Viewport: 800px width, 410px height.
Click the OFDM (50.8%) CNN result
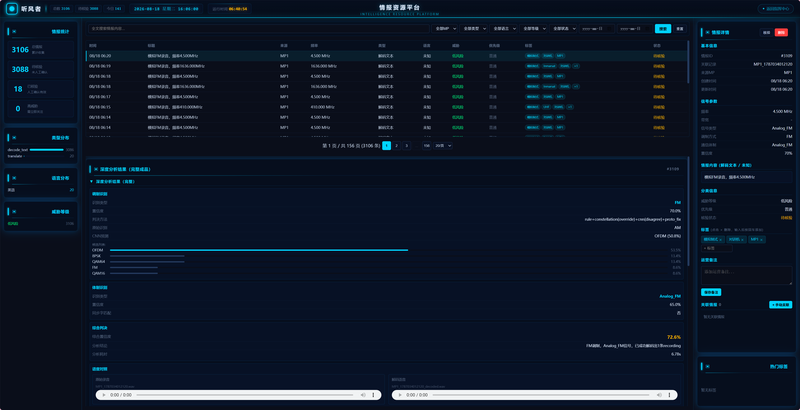pos(668,236)
